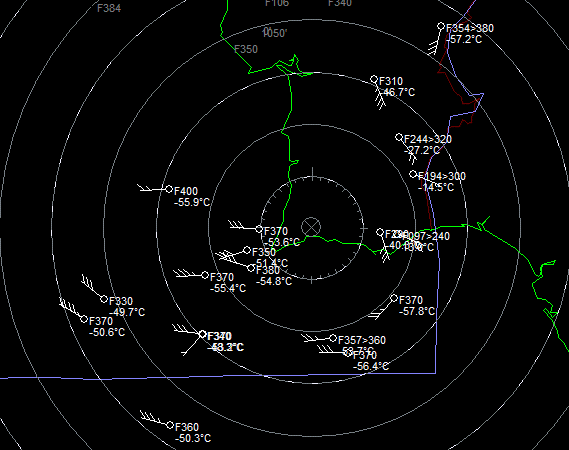Screen dimensions: 569x450
Task: Click the F360 flight level label
Action: coord(187,427)
